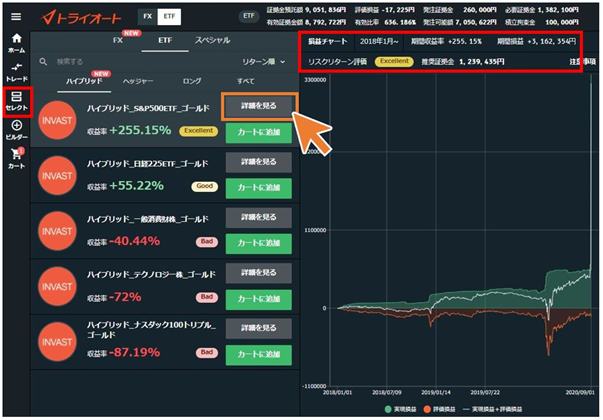Click Excellent badge in risk-return evaluation
The width and height of the screenshot is (603, 420).
(x=394, y=61)
